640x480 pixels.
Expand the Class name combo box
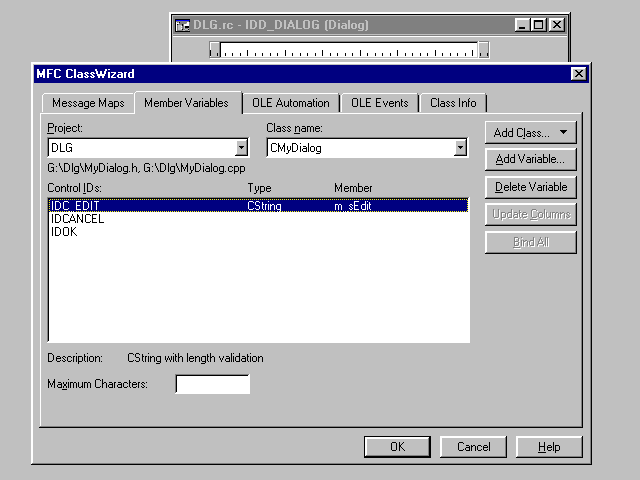click(460, 148)
